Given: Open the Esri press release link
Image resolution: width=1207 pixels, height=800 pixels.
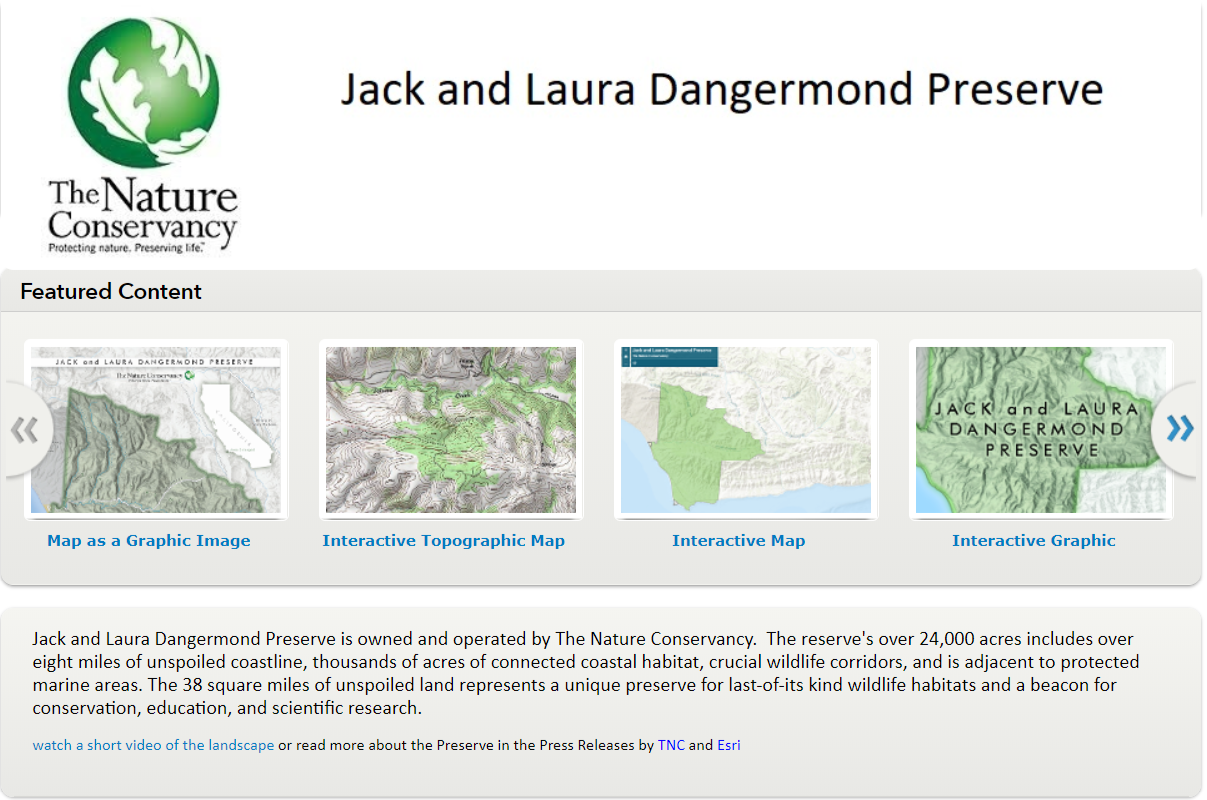Looking at the screenshot, I should click(729, 745).
